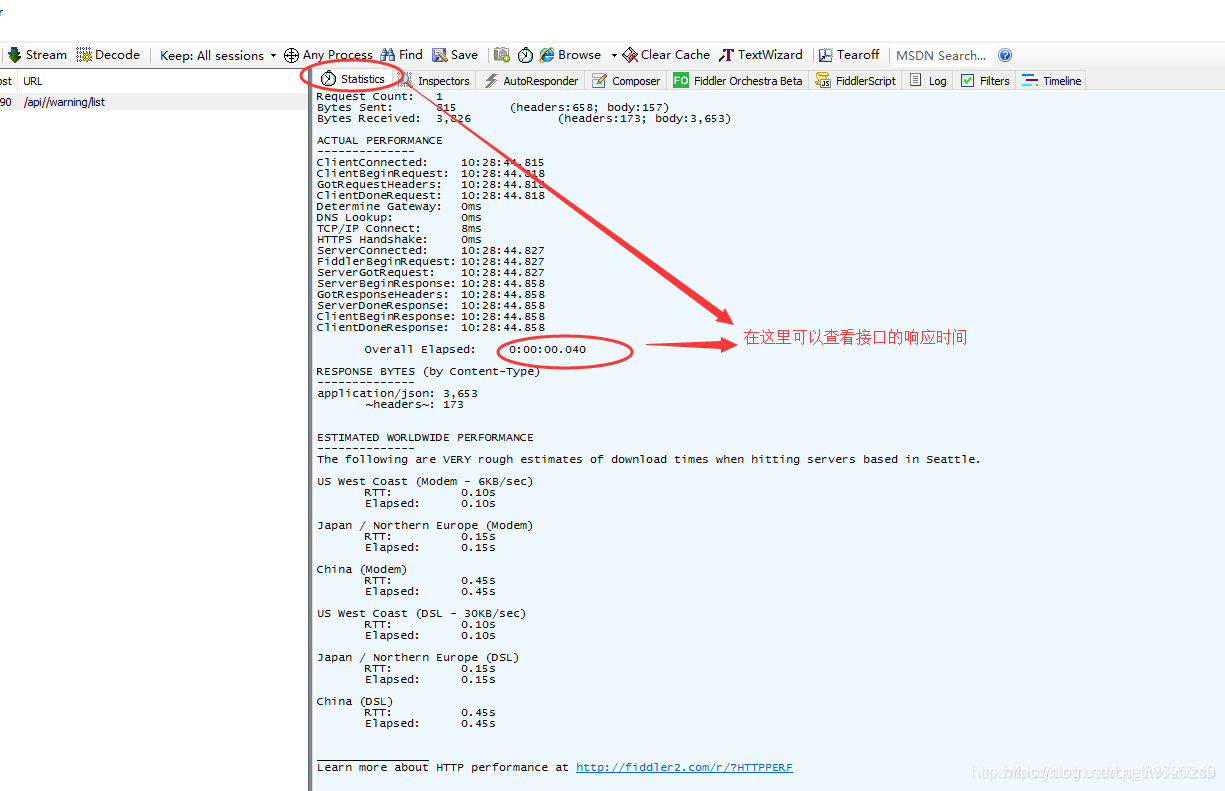Viewport: 1225px width, 791px height.
Task: Click the Overall Elapsed value 0:00:00.040
Action: pos(547,350)
